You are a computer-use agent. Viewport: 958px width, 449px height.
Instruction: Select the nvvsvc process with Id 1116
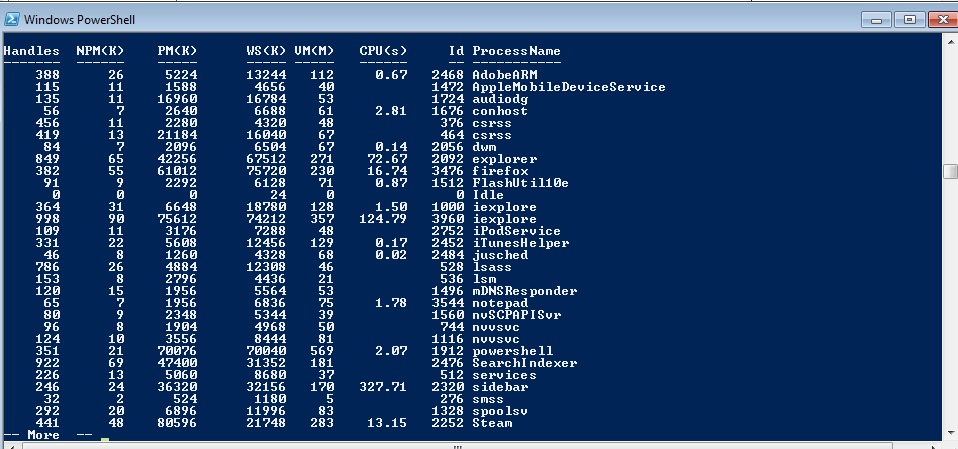tap(496, 339)
